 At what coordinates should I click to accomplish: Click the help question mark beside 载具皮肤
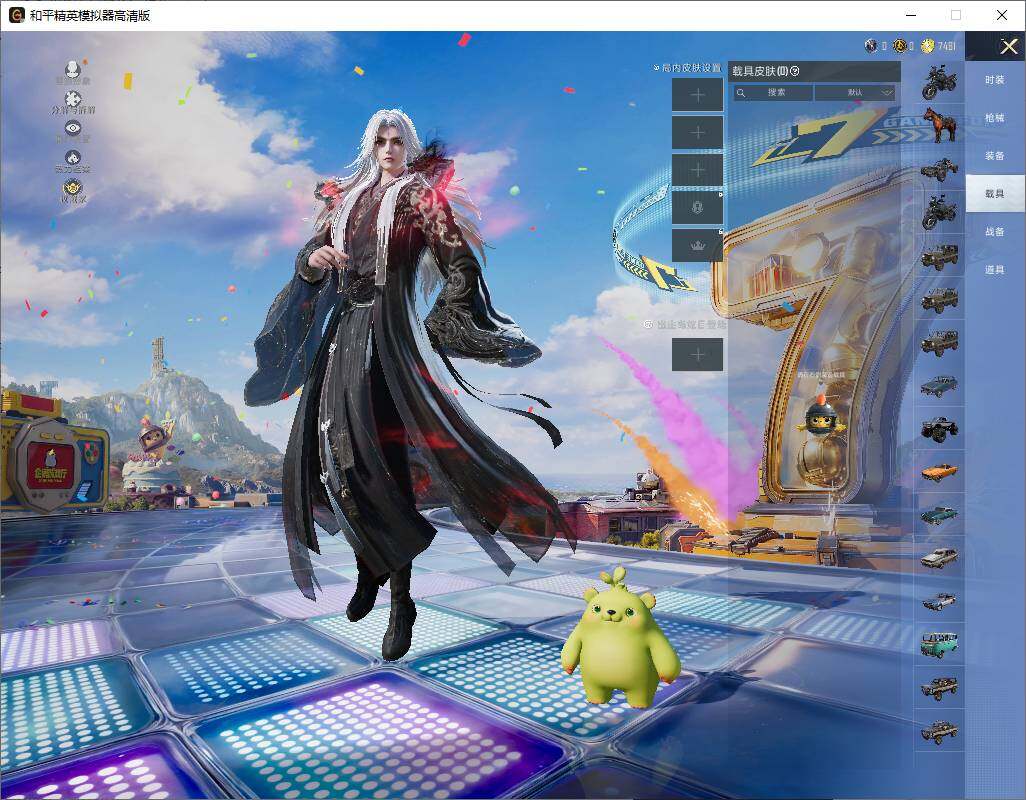point(795,71)
